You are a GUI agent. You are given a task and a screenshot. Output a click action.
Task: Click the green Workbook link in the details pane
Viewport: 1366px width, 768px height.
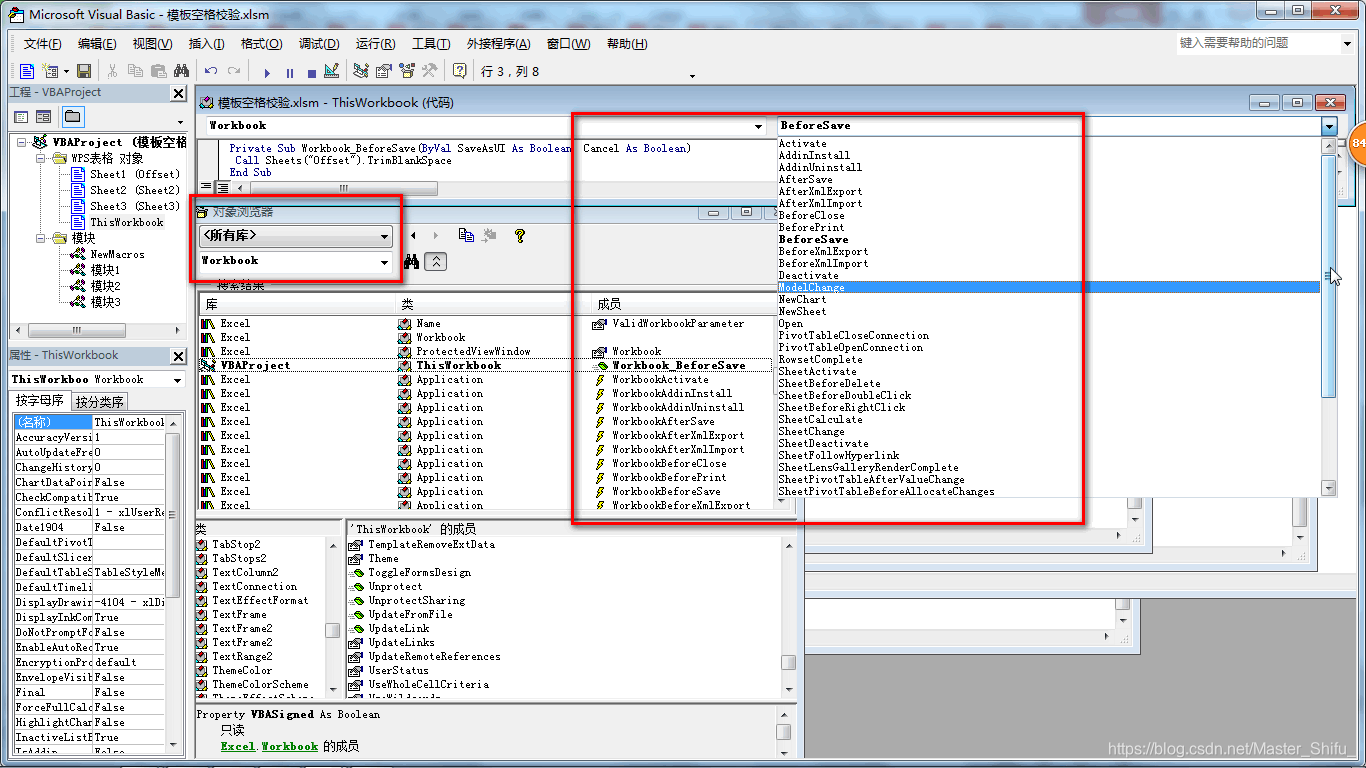pos(289,746)
